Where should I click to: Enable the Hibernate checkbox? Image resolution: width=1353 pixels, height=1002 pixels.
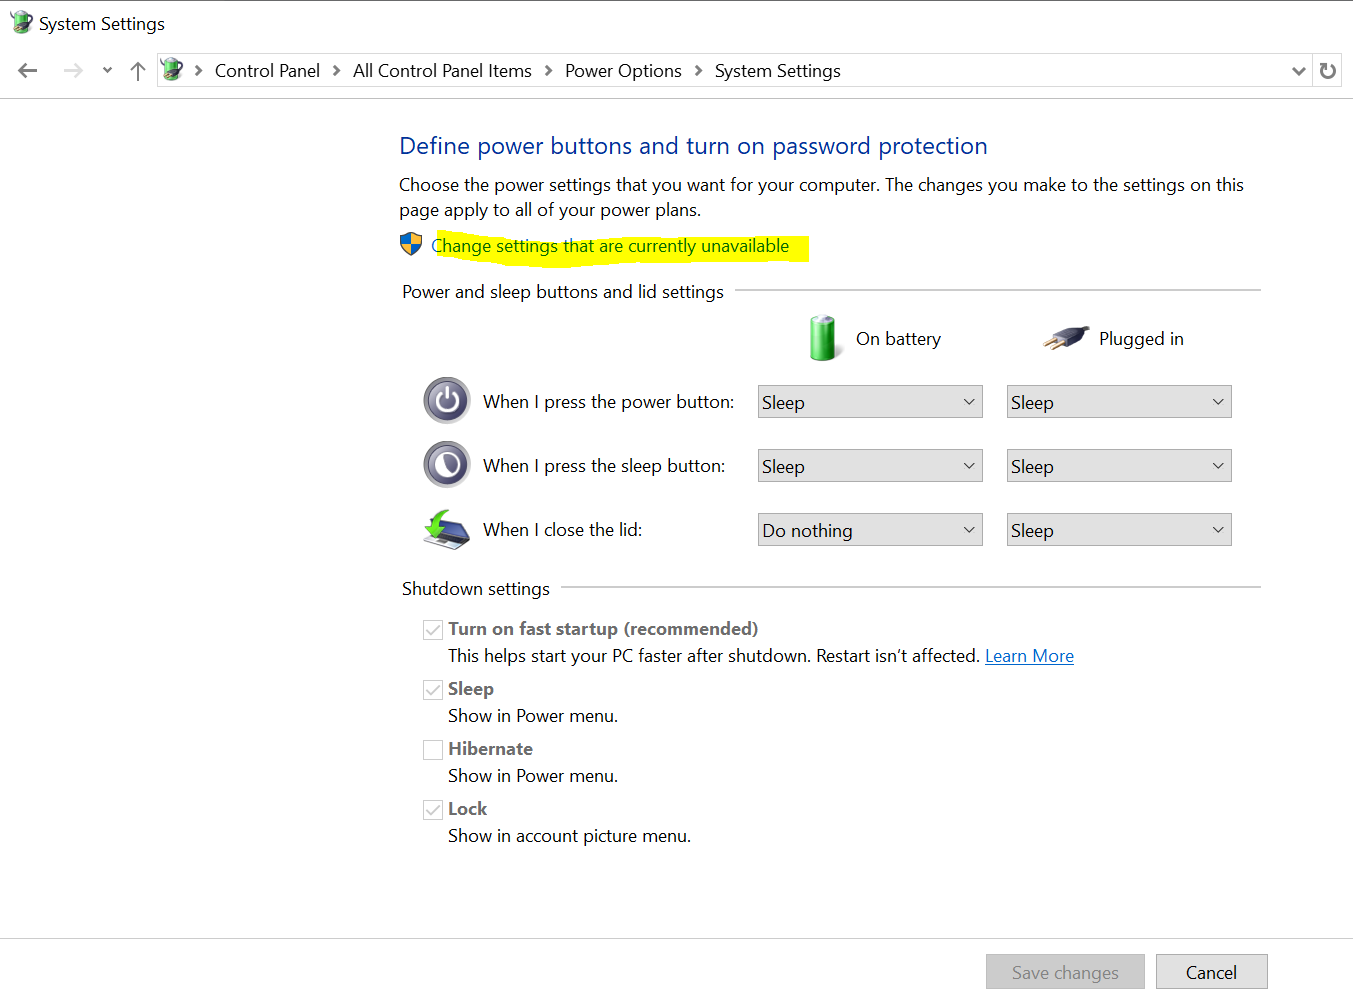(x=433, y=750)
